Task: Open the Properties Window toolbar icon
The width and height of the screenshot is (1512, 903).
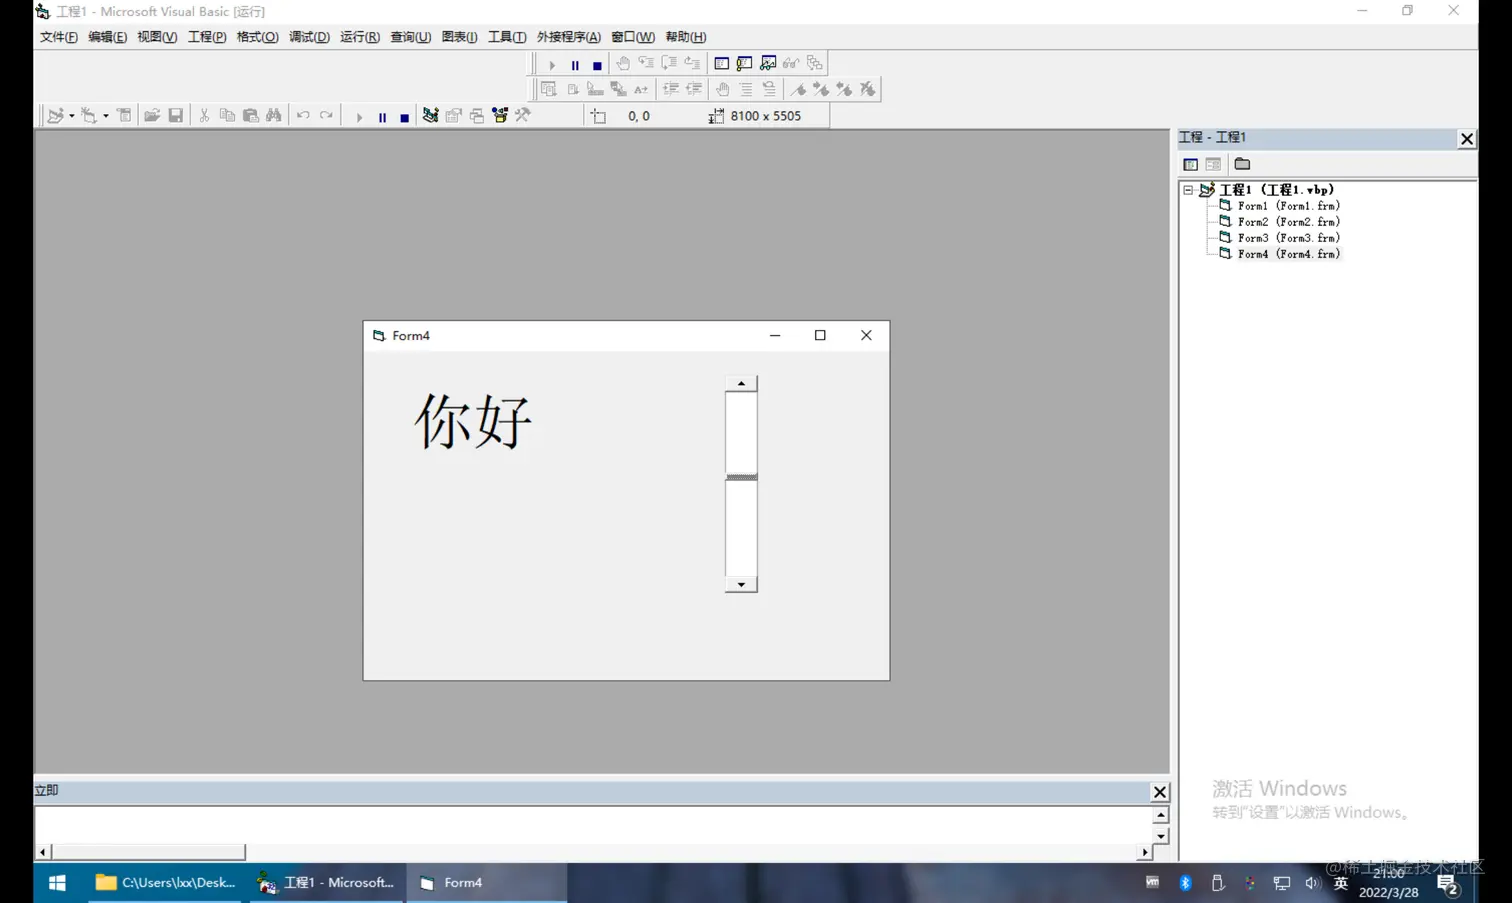Action: point(454,116)
